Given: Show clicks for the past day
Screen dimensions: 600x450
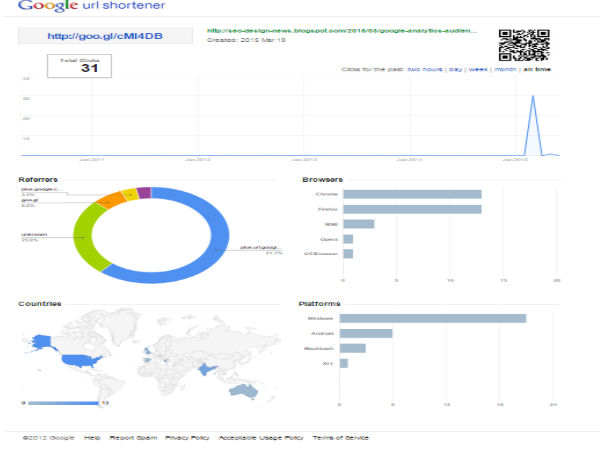Looking at the screenshot, I should (455, 69).
